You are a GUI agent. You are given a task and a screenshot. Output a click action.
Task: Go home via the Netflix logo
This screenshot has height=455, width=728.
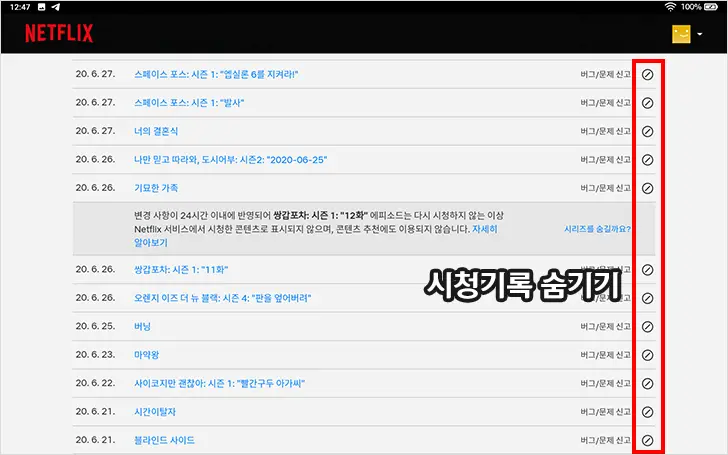pyautogui.click(x=59, y=33)
